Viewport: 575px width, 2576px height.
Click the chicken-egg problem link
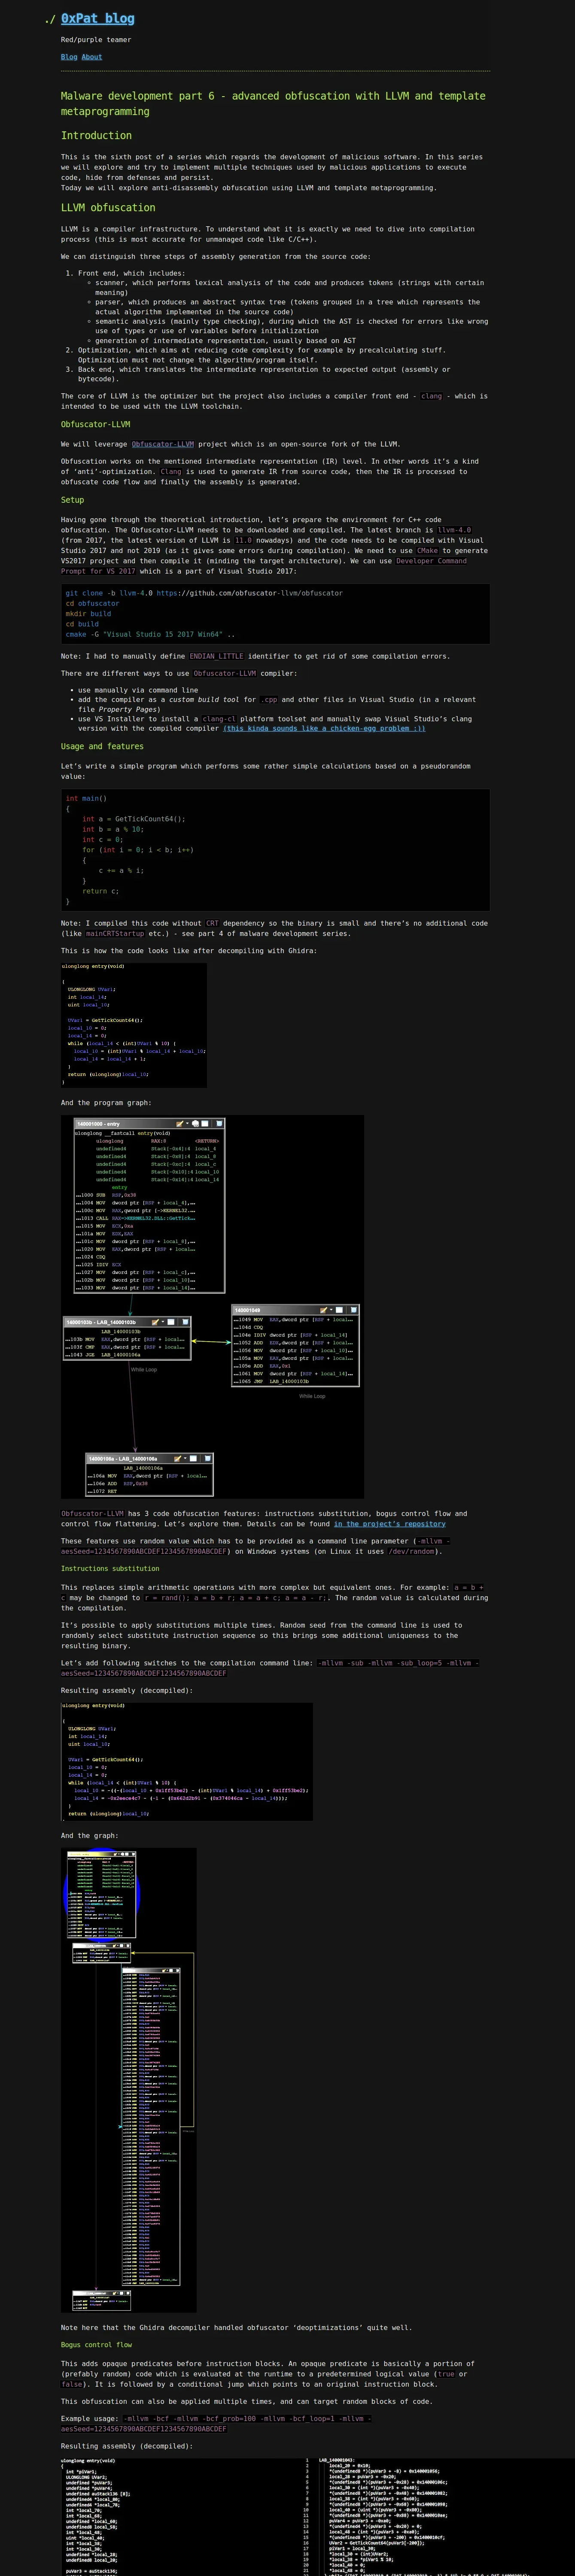(324, 728)
